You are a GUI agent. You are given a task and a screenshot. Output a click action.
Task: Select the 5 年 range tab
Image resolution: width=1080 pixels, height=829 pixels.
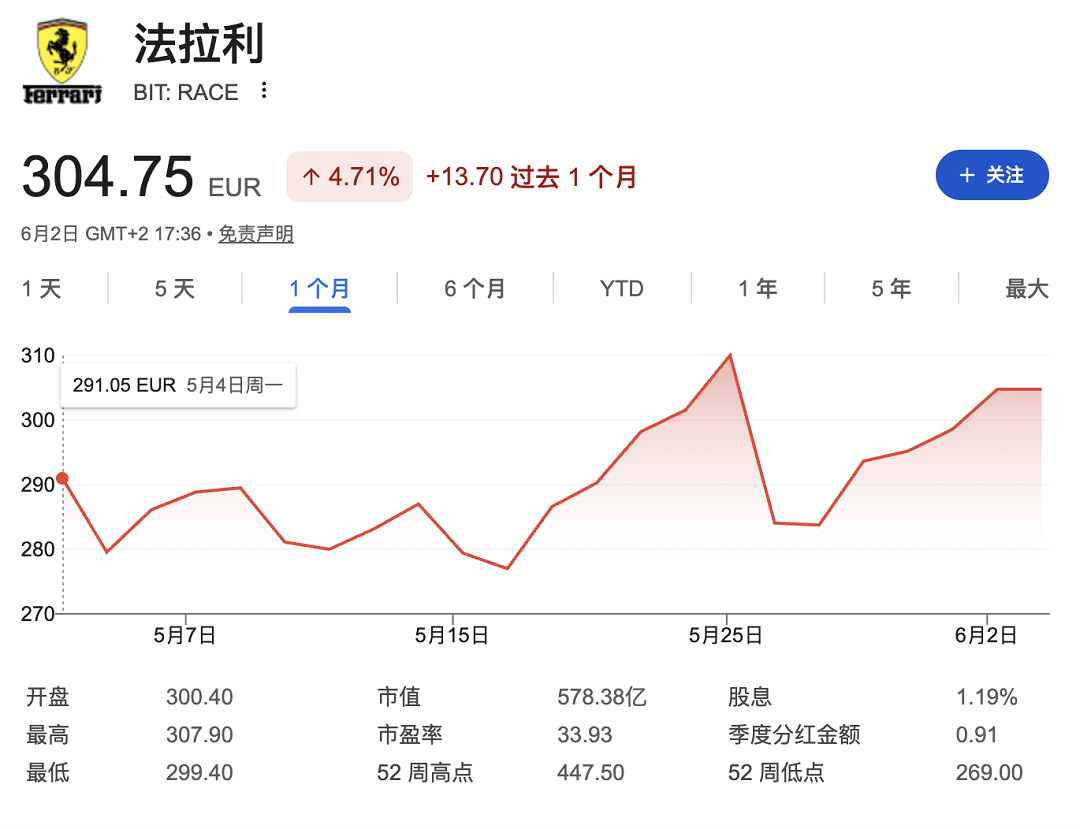891,288
